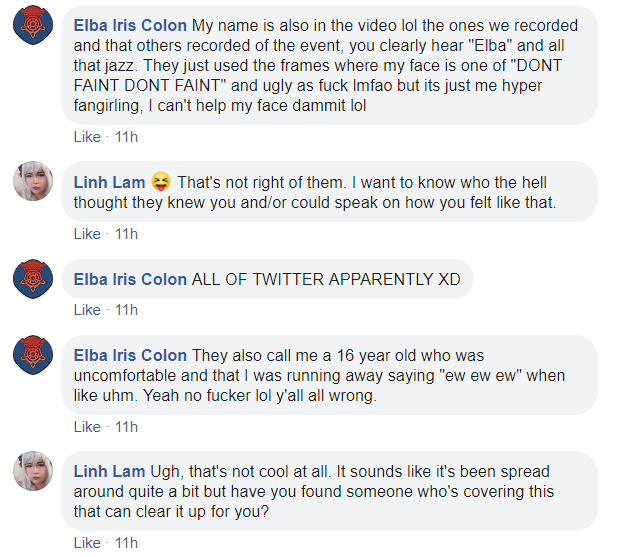Screen dimensions: 619x557
Task: Open Elba's avatar next to 'ALL OF TWITTER' comment
Action: click(33, 279)
